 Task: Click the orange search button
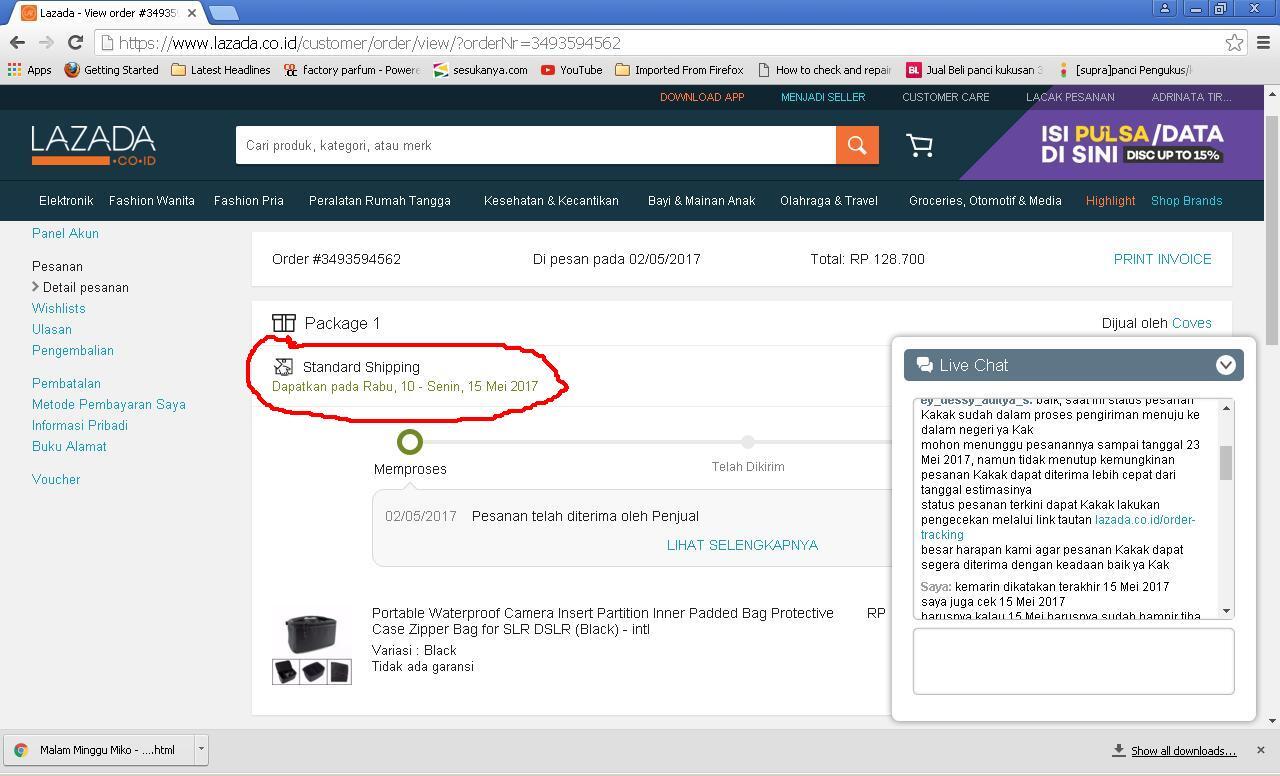[x=857, y=145]
